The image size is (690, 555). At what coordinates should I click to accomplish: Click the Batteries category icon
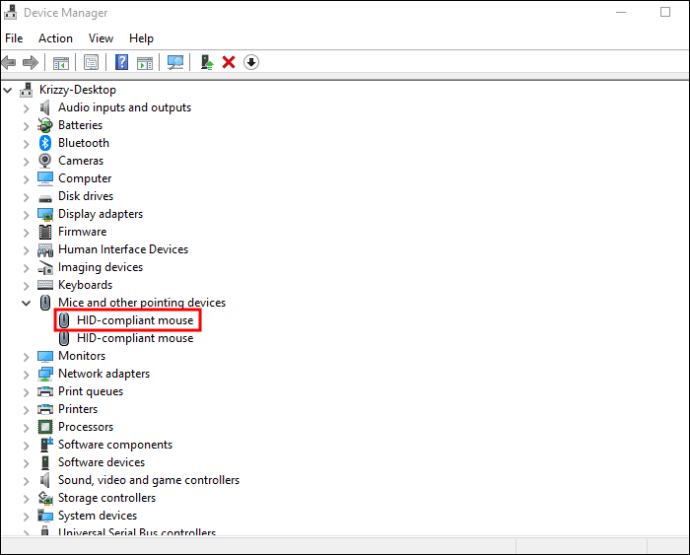[45, 125]
